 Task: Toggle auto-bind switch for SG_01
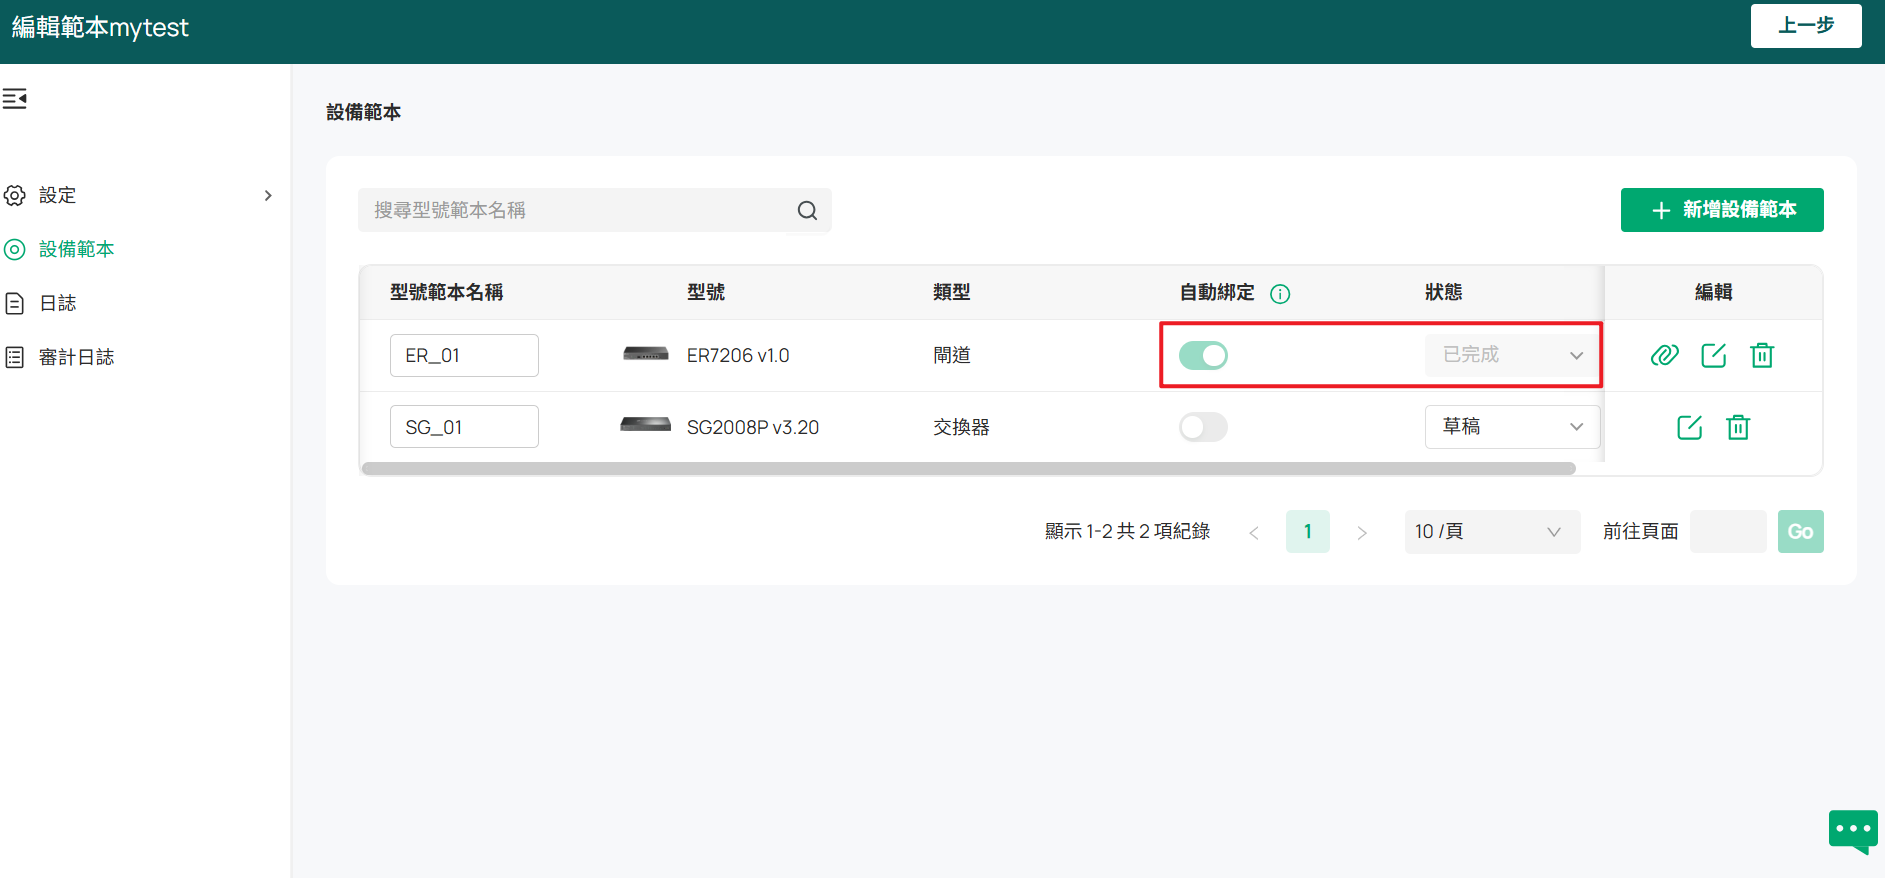pos(1203,427)
